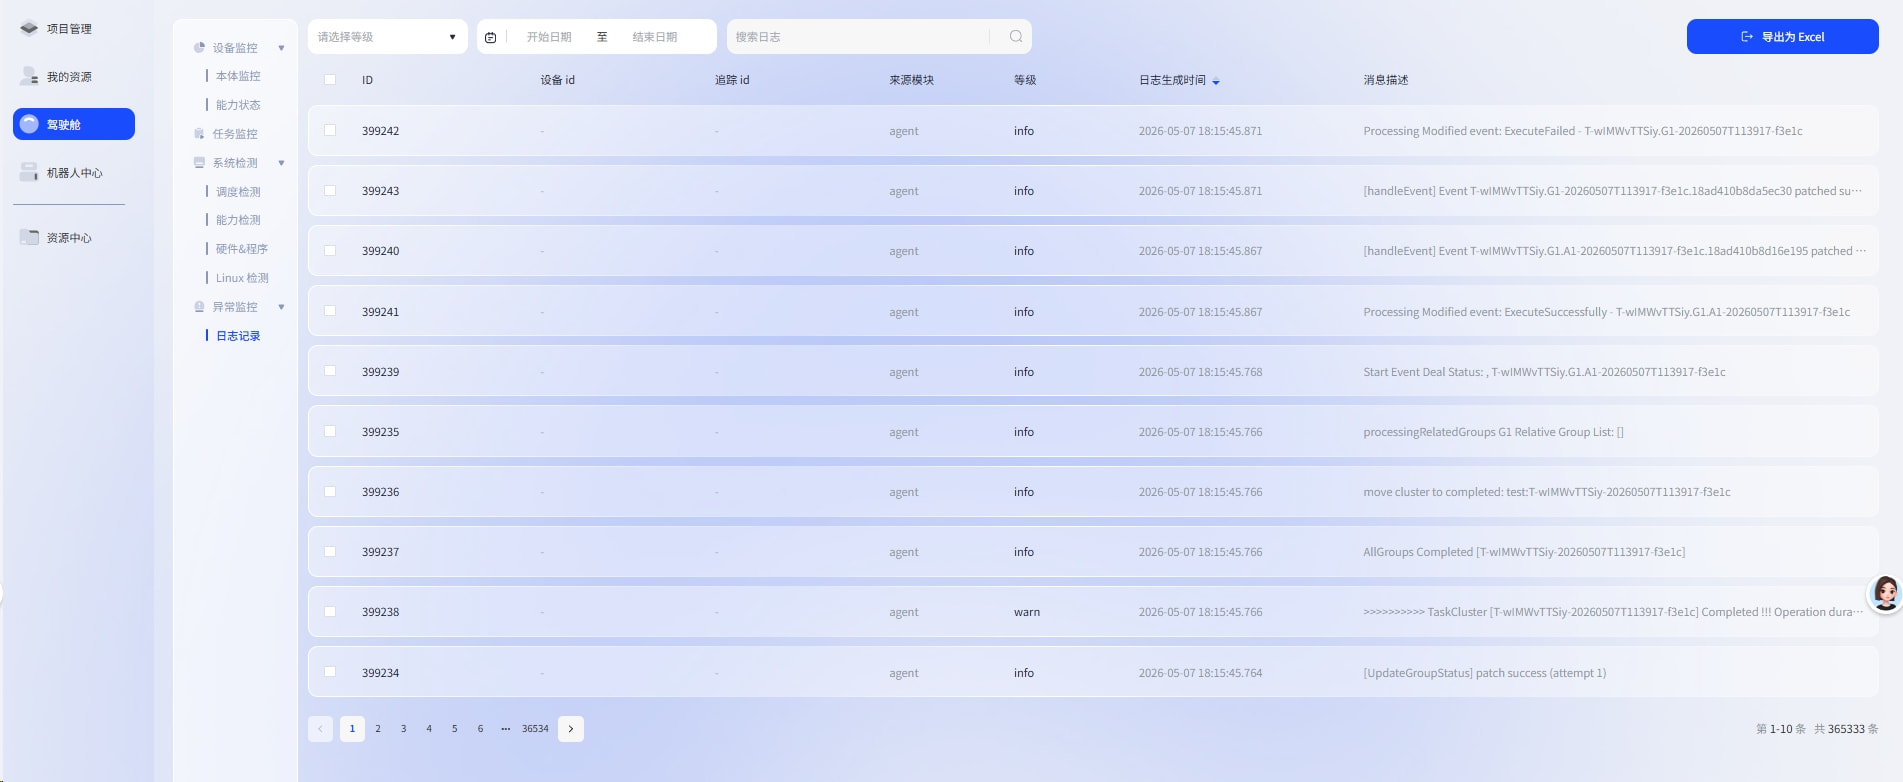Screen dimensions: 1903x782
Task: Open 能力检测 menu item
Action: point(238,219)
